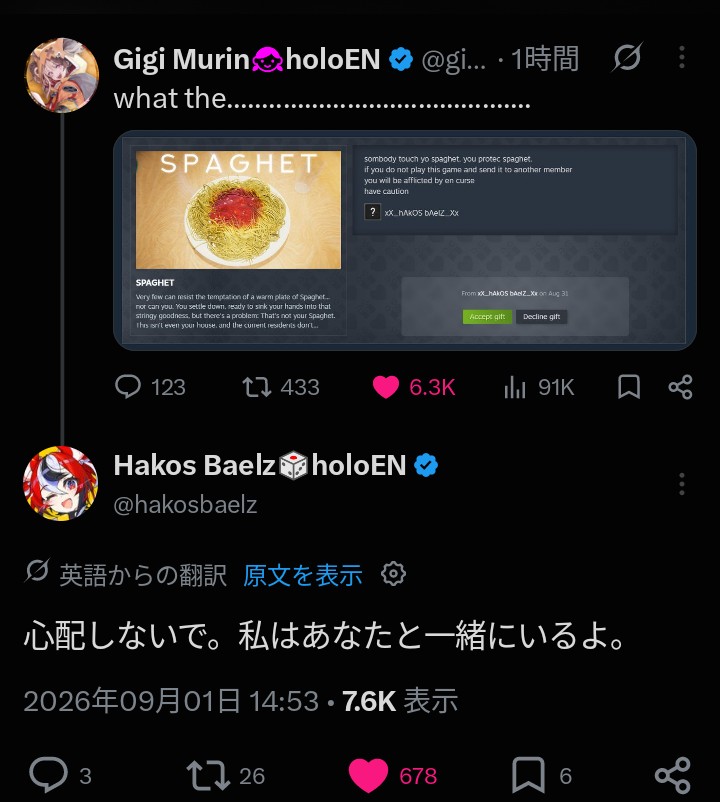Screen dimensions: 720x802
Task: Open Hakos Baelz's profile avatar
Action: tap(61, 483)
